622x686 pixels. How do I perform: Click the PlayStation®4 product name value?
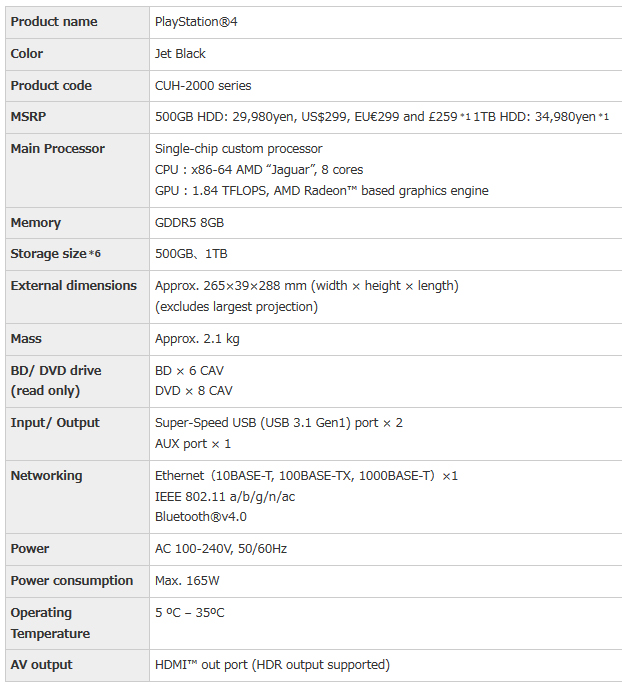click(x=196, y=22)
